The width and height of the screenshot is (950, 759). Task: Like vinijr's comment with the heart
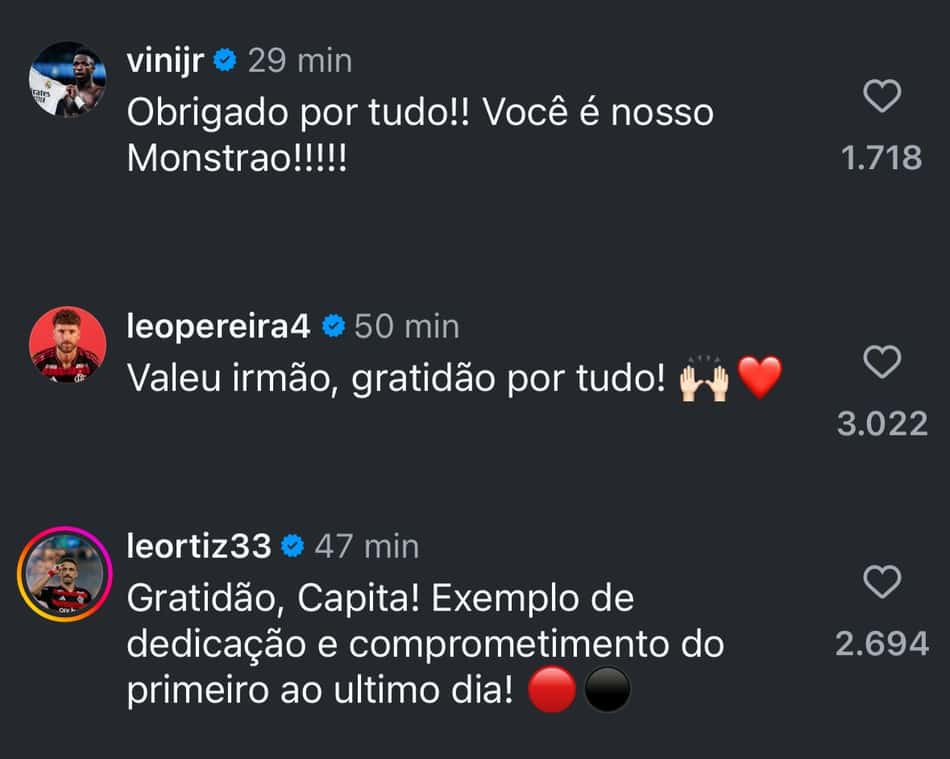click(x=882, y=96)
